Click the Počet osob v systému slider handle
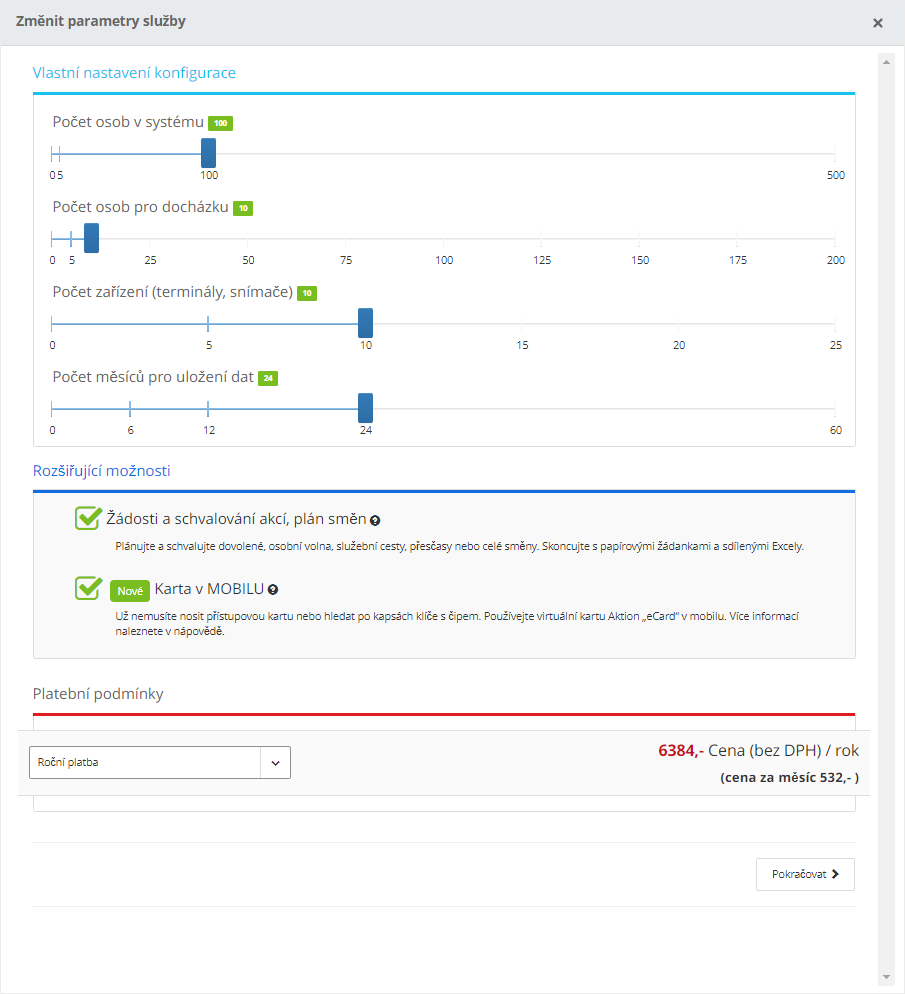This screenshot has height=994, width=905. (208, 154)
